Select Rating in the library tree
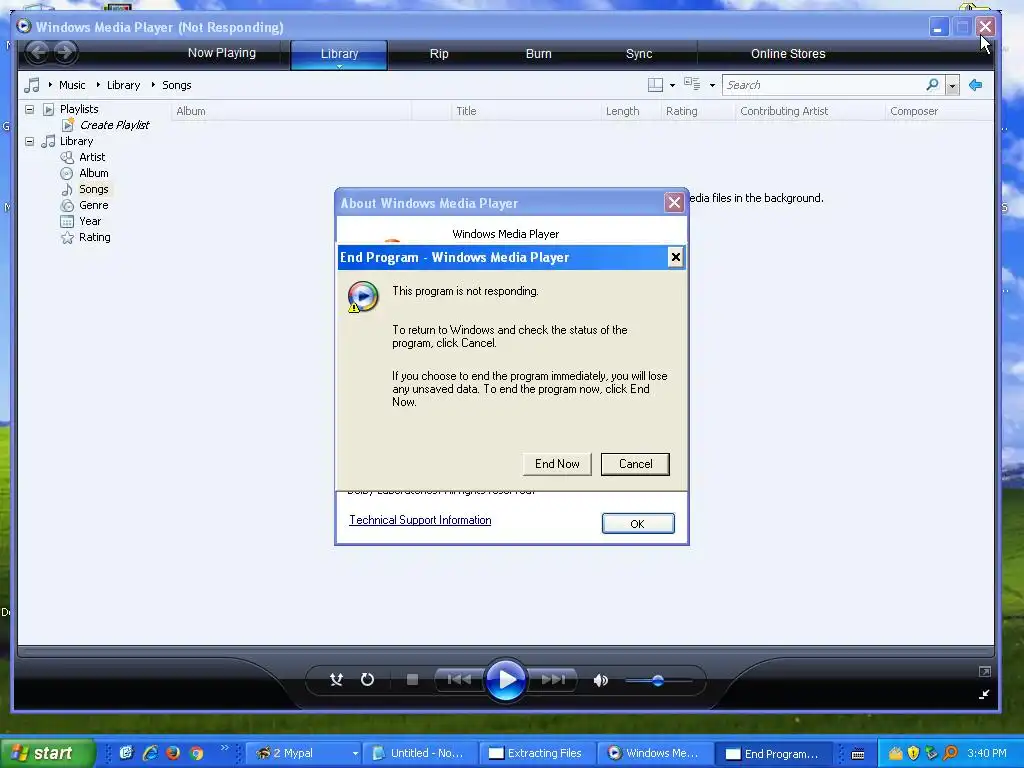 click(95, 237)
